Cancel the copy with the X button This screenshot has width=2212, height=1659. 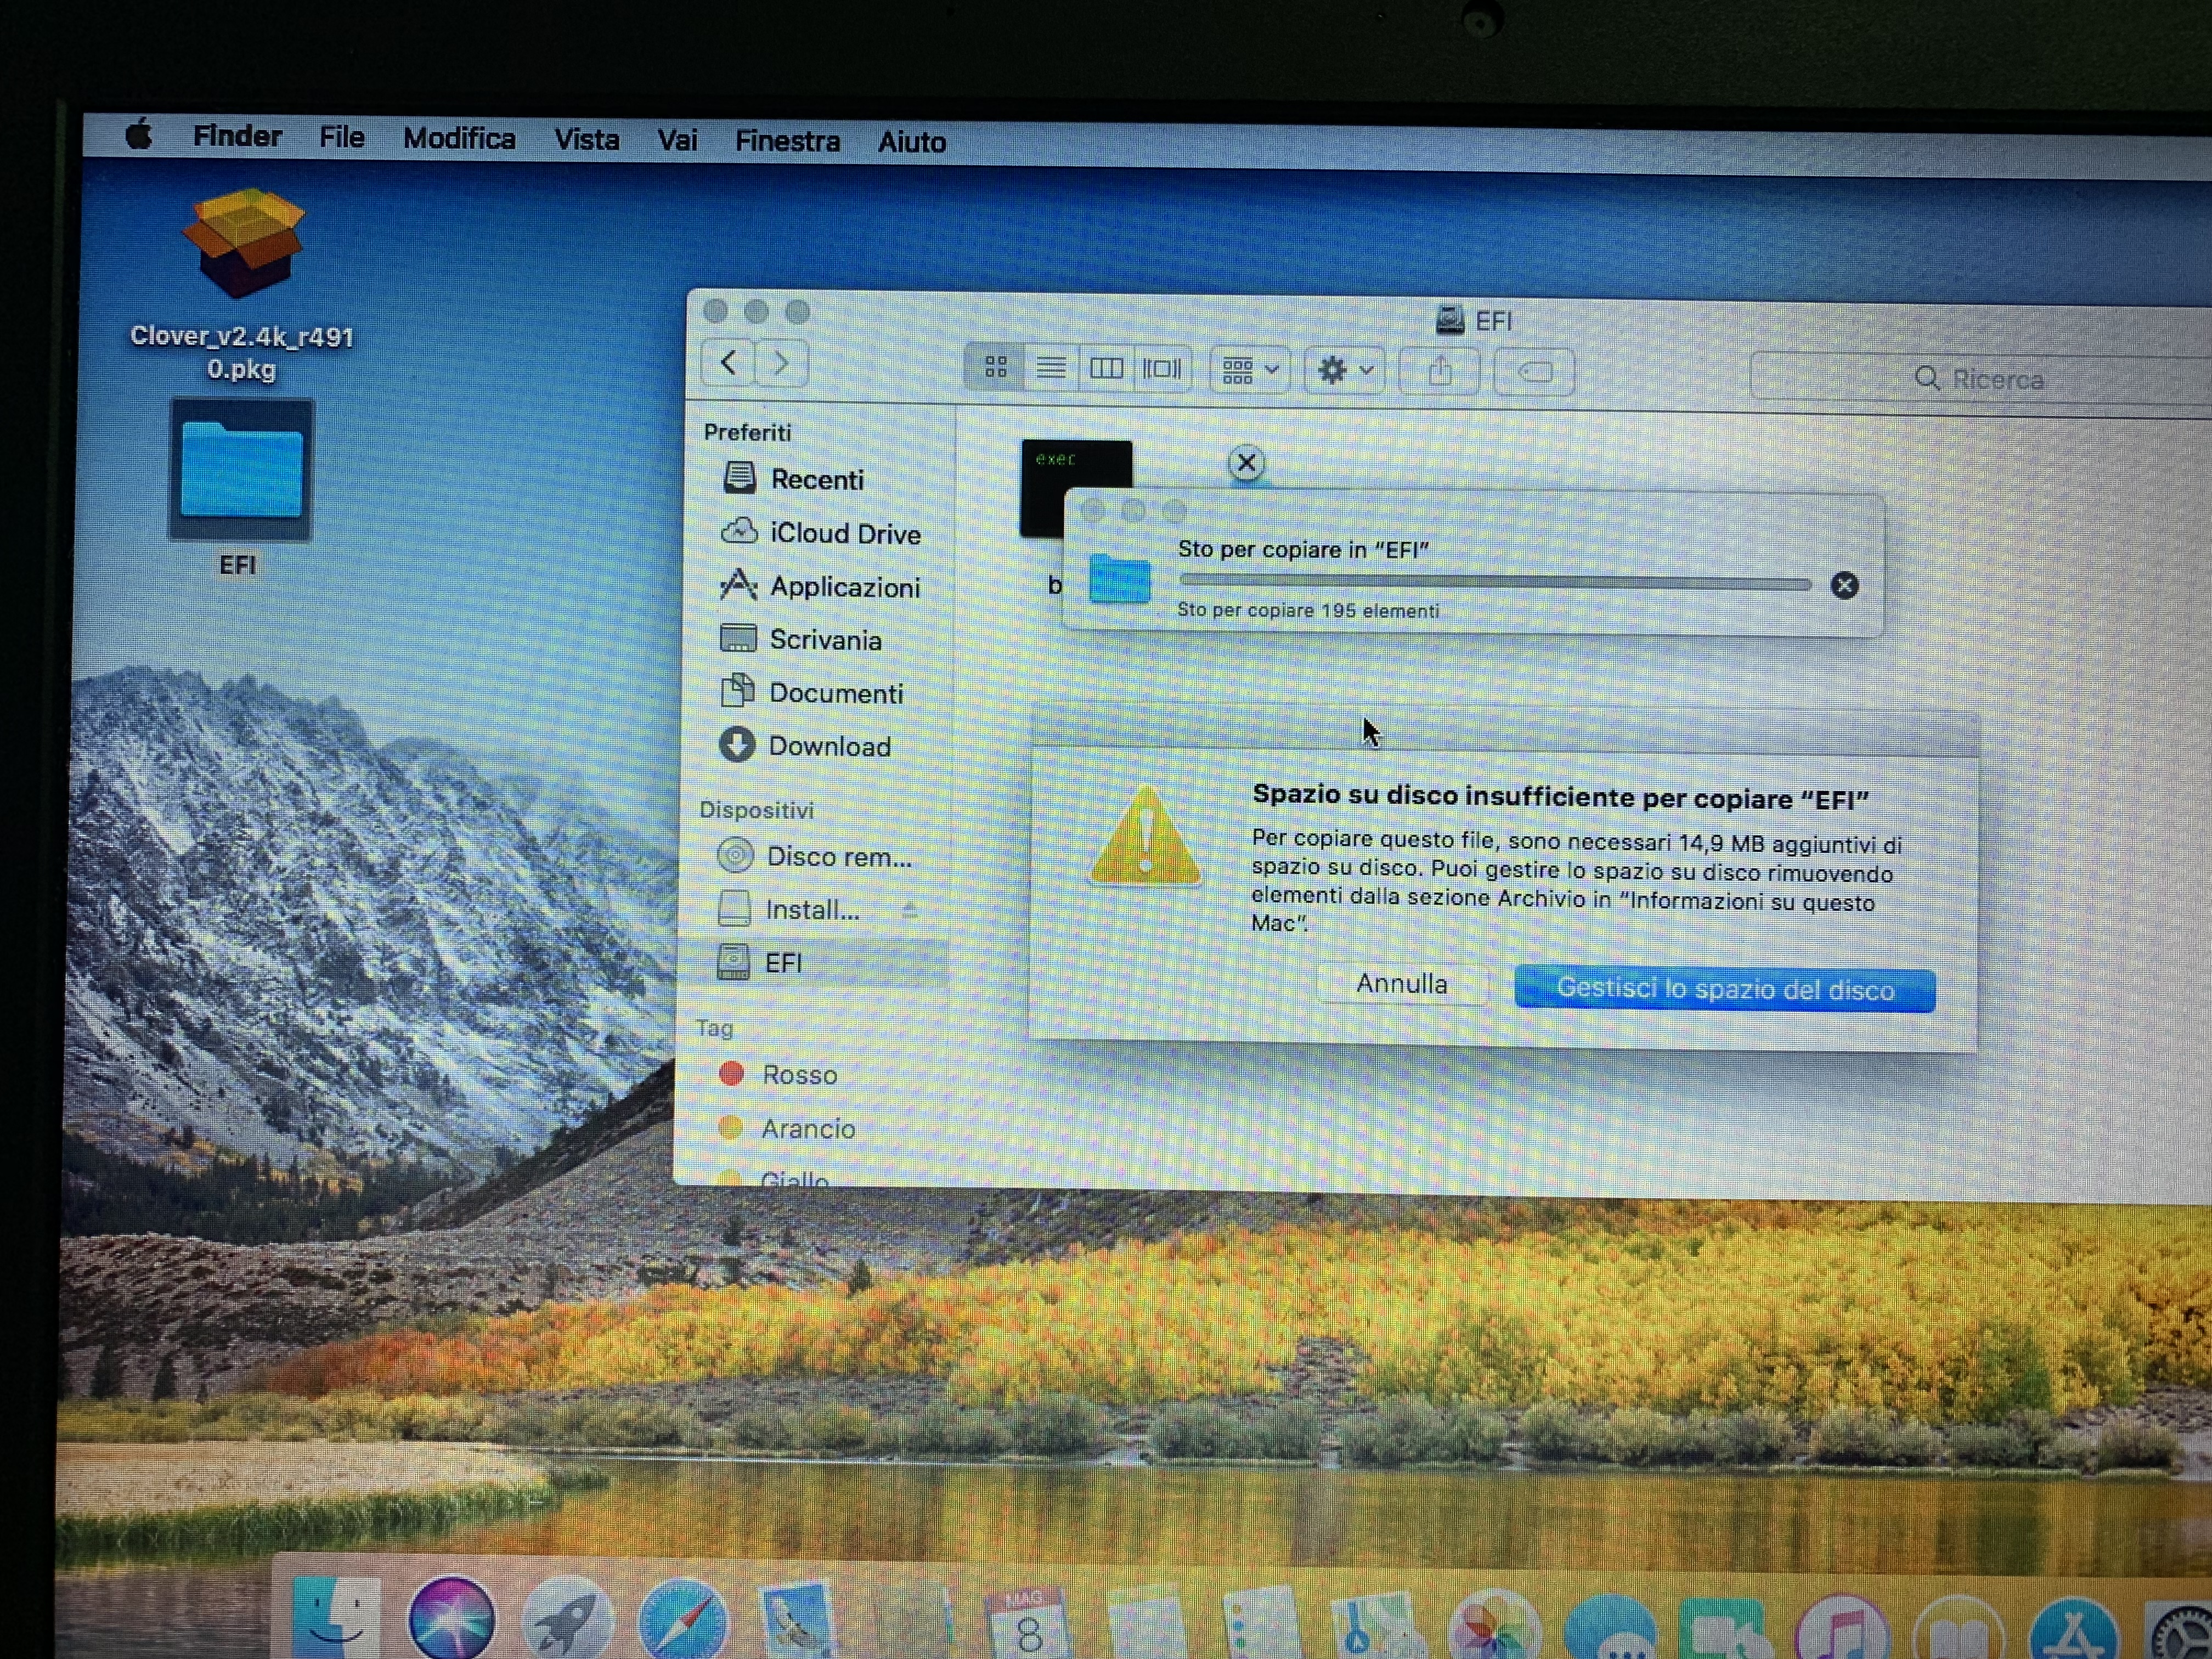click(x=1844, y=586)
